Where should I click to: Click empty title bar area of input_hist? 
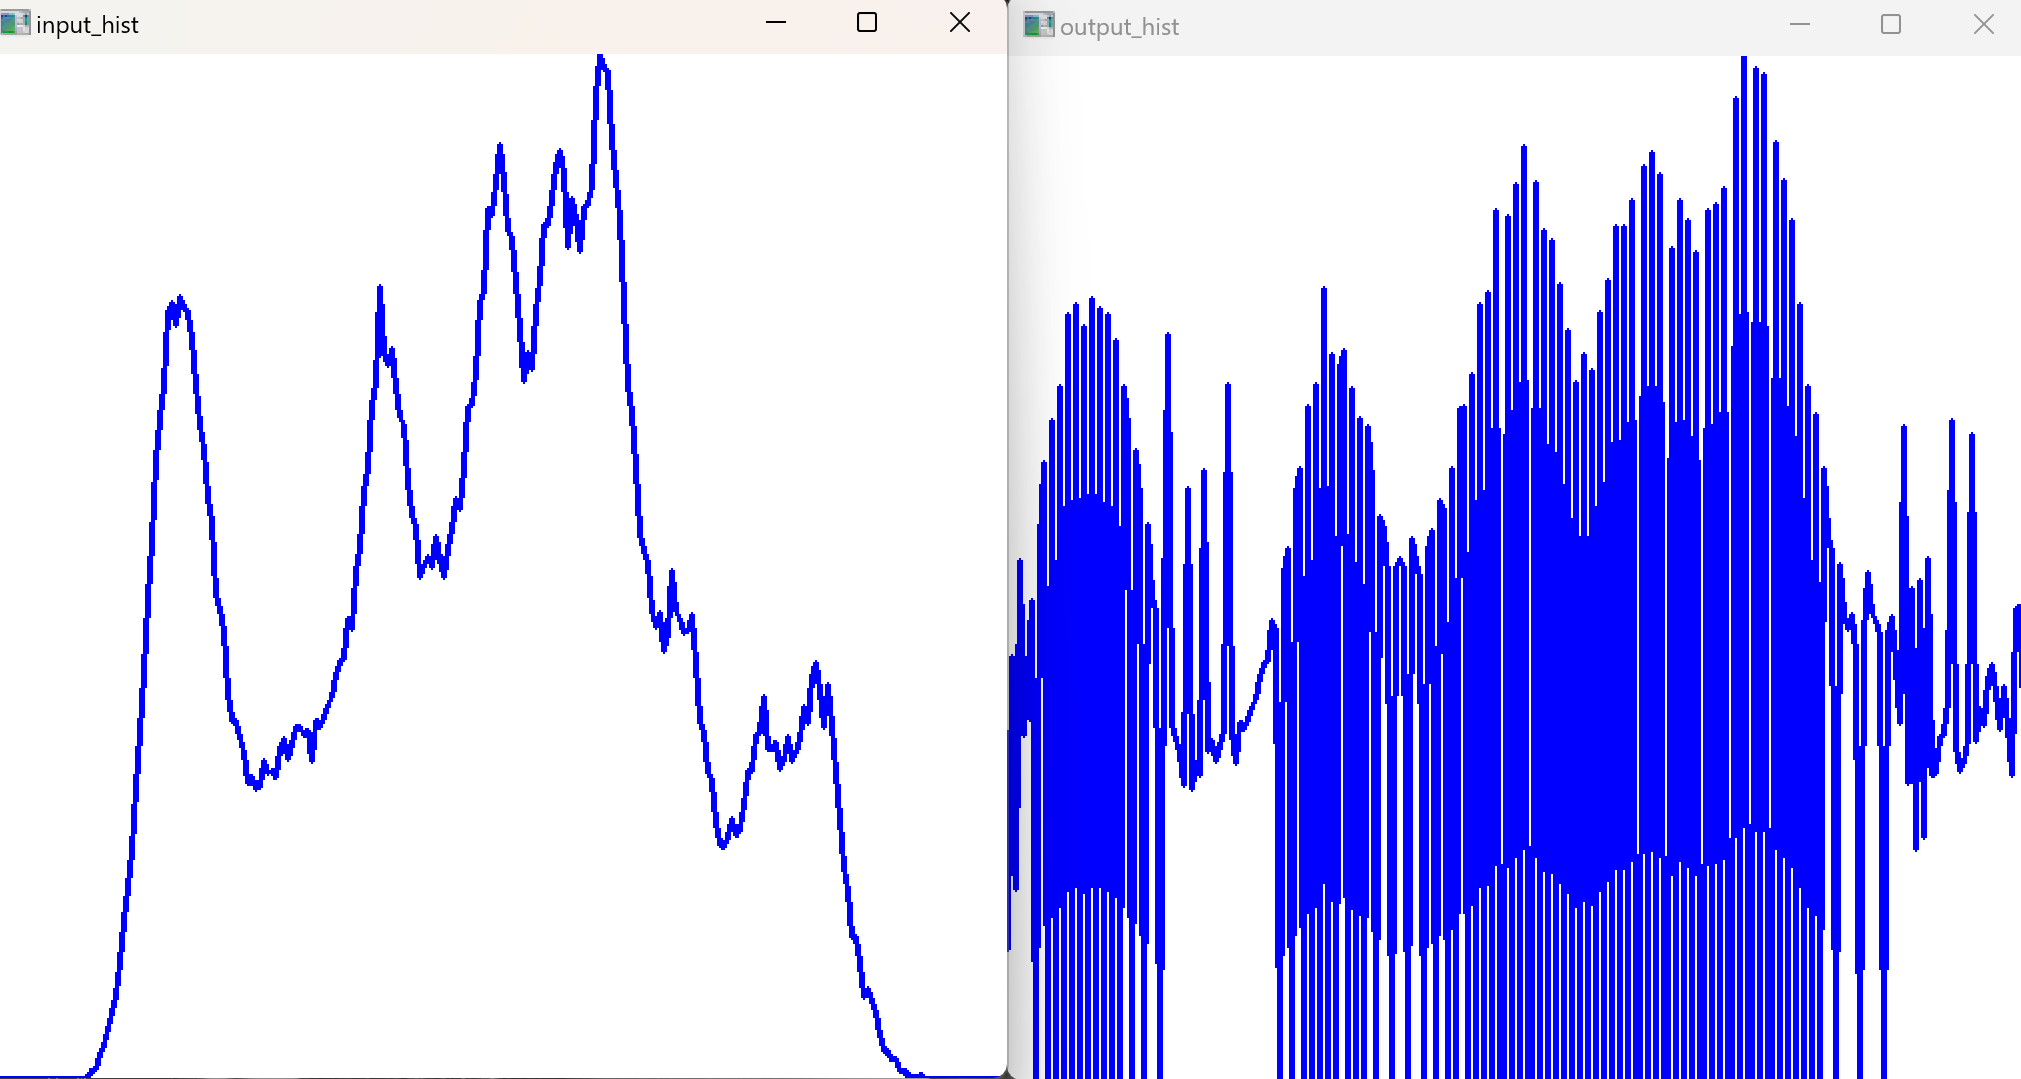450,25
